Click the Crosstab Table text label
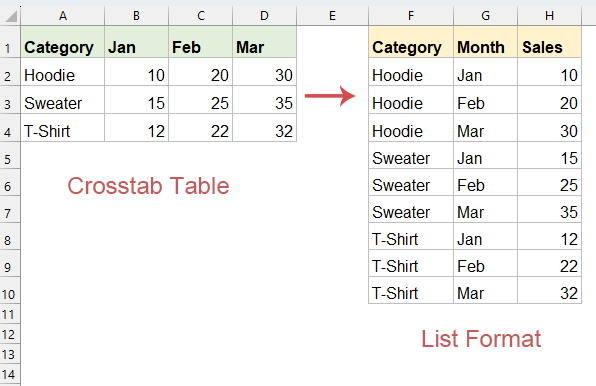This screenshot has height=386, width=596. [x=148, y=186]
